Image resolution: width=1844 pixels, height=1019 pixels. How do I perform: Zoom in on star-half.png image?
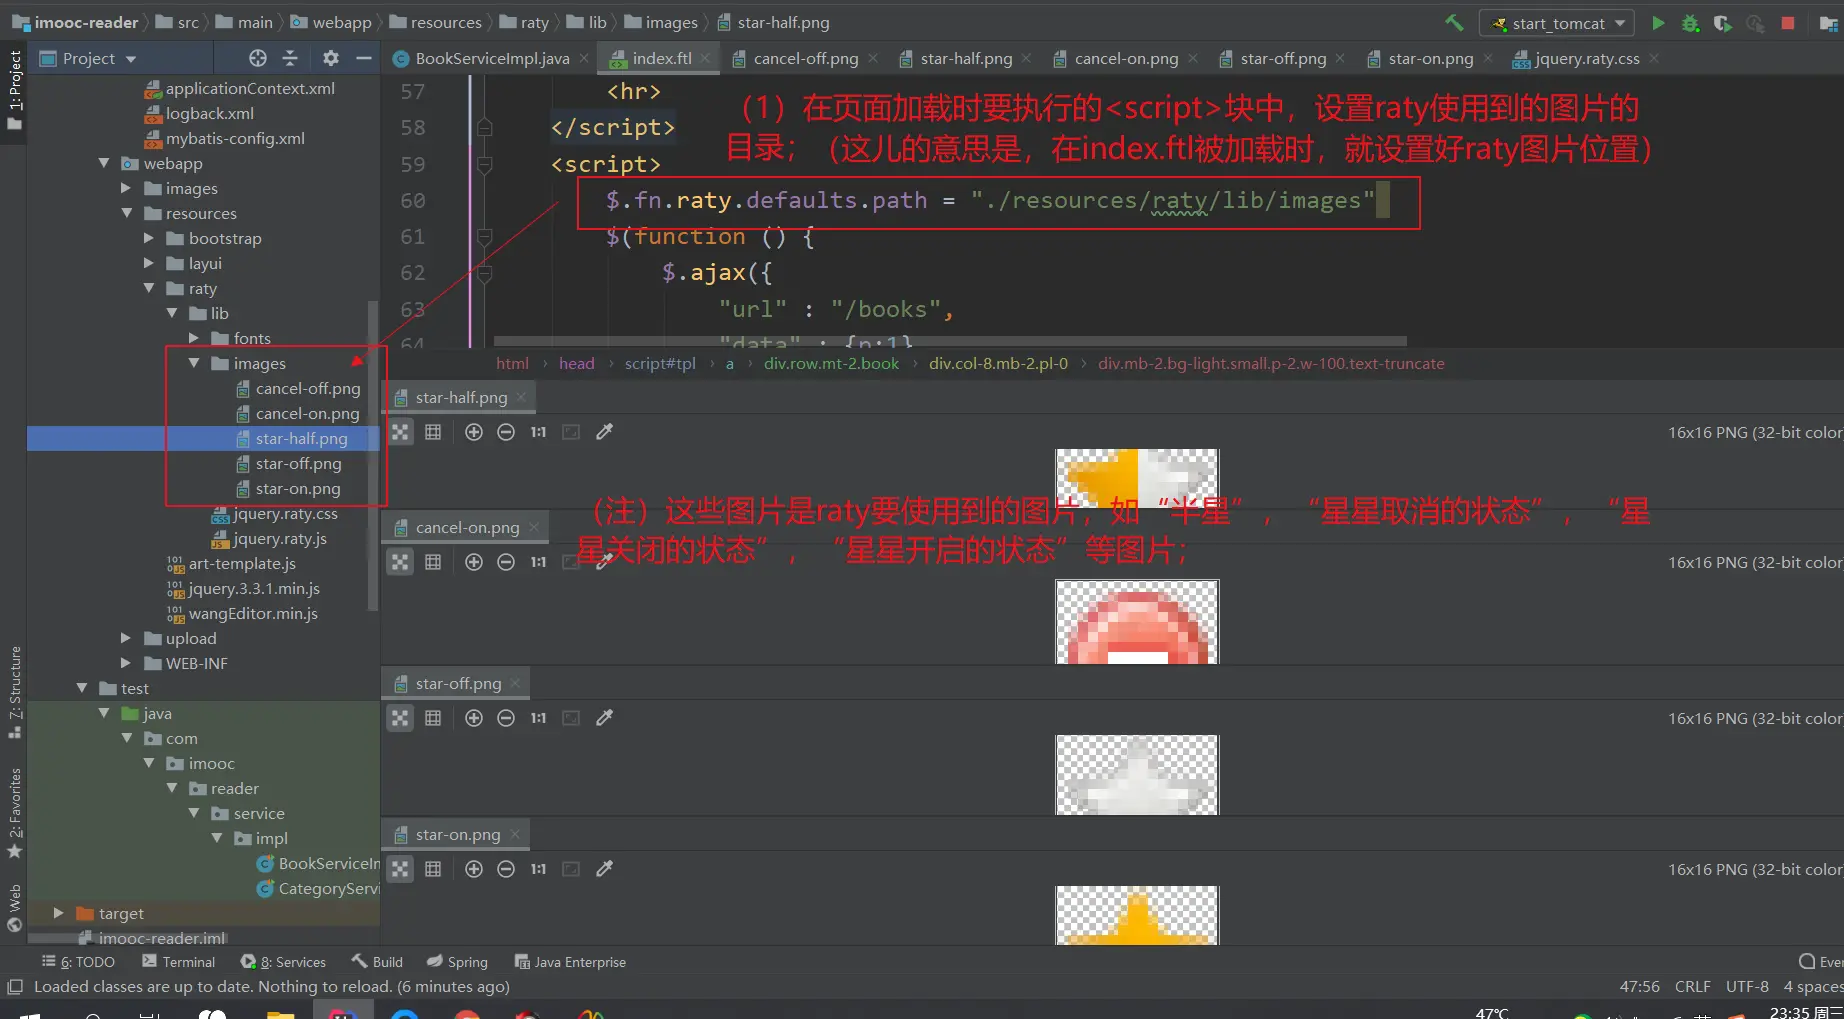(474, 432)
